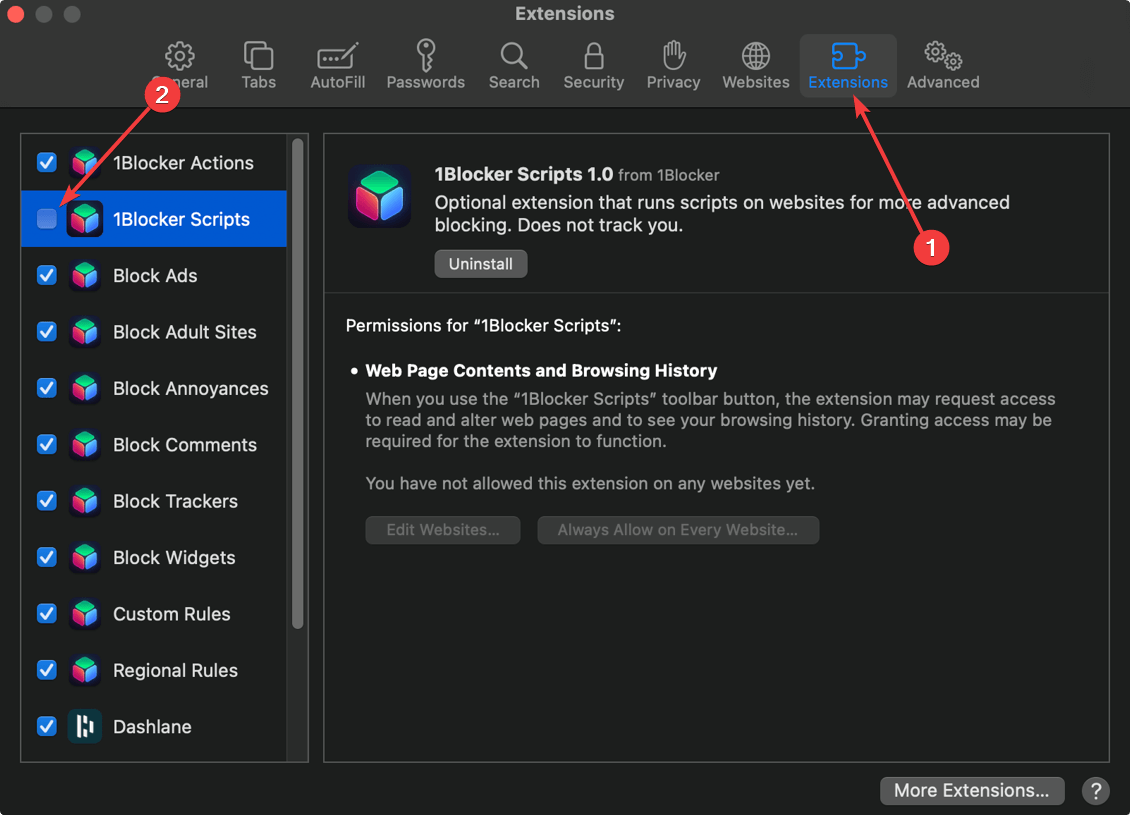Open the Extensions puzzle icon
Image resolution: width=1130 pixels, height=815 pixels.
pyautogui.click(x=848, y=55)
